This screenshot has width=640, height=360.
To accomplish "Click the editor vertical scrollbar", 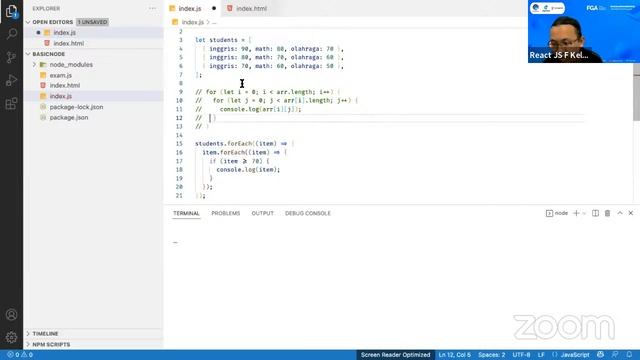I will tap(636, 92).
